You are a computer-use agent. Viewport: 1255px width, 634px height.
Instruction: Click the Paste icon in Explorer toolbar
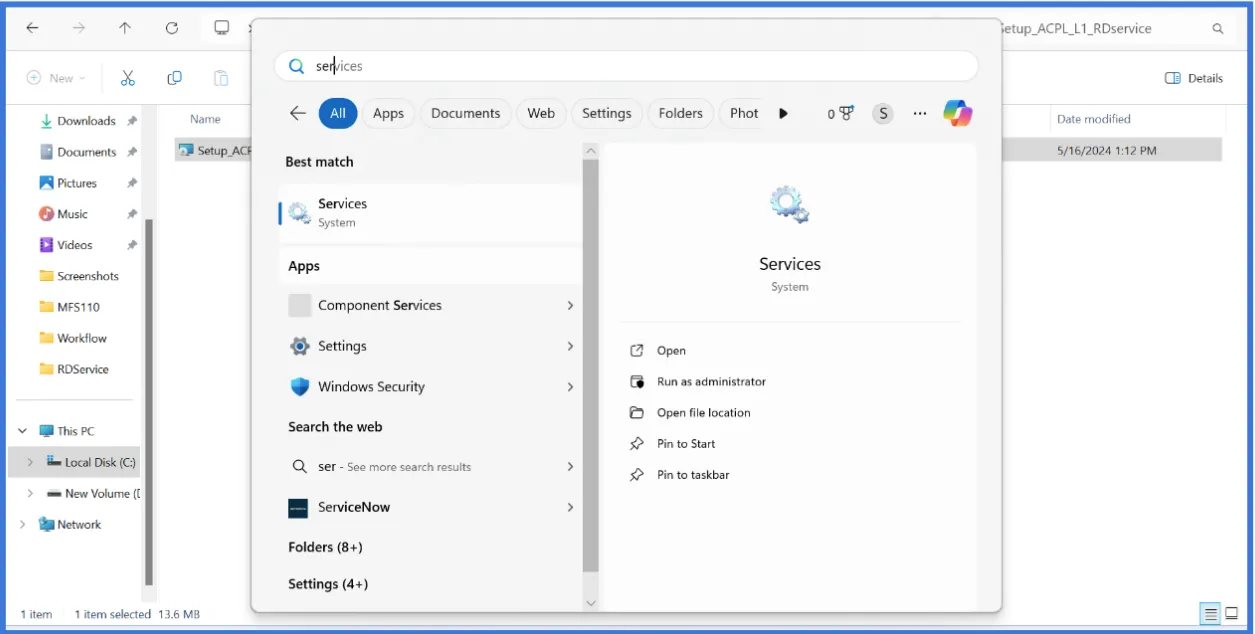click(x=221, y=78)
